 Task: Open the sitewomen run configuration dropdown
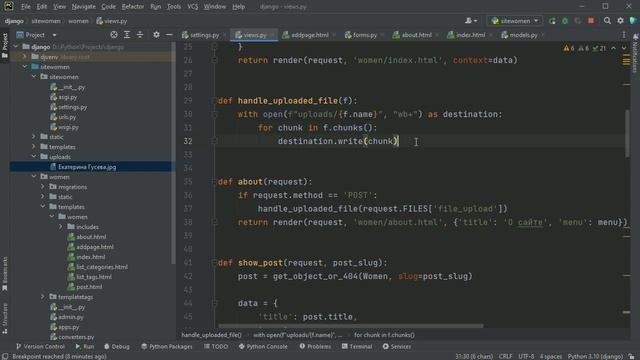(x=514, y=21)
